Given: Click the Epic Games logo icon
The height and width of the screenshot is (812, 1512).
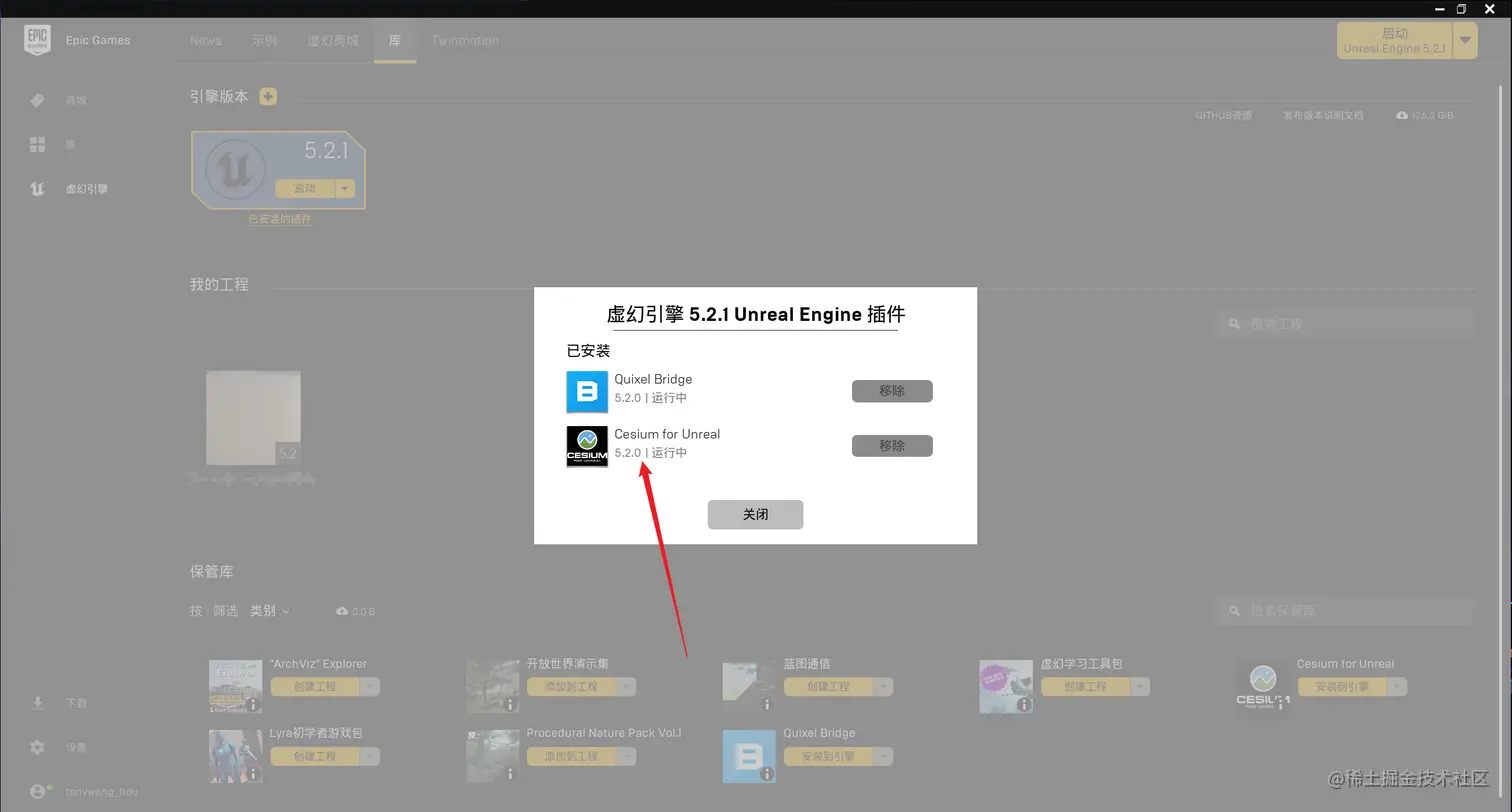Looking at the screenshot, I should [37, 40].
